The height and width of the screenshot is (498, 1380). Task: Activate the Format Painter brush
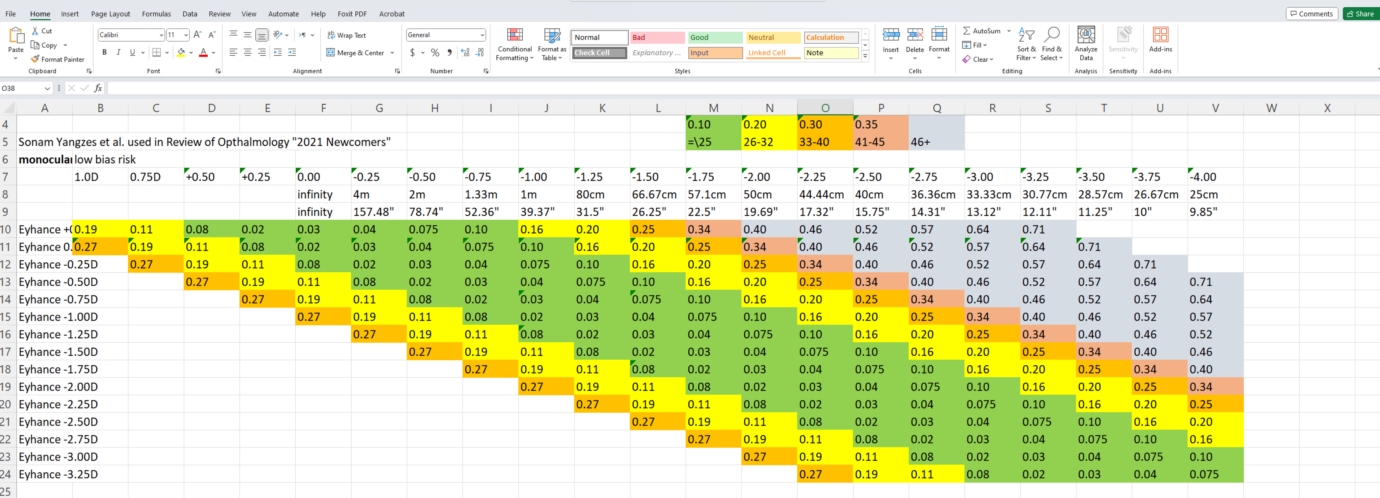coord(36,59)
